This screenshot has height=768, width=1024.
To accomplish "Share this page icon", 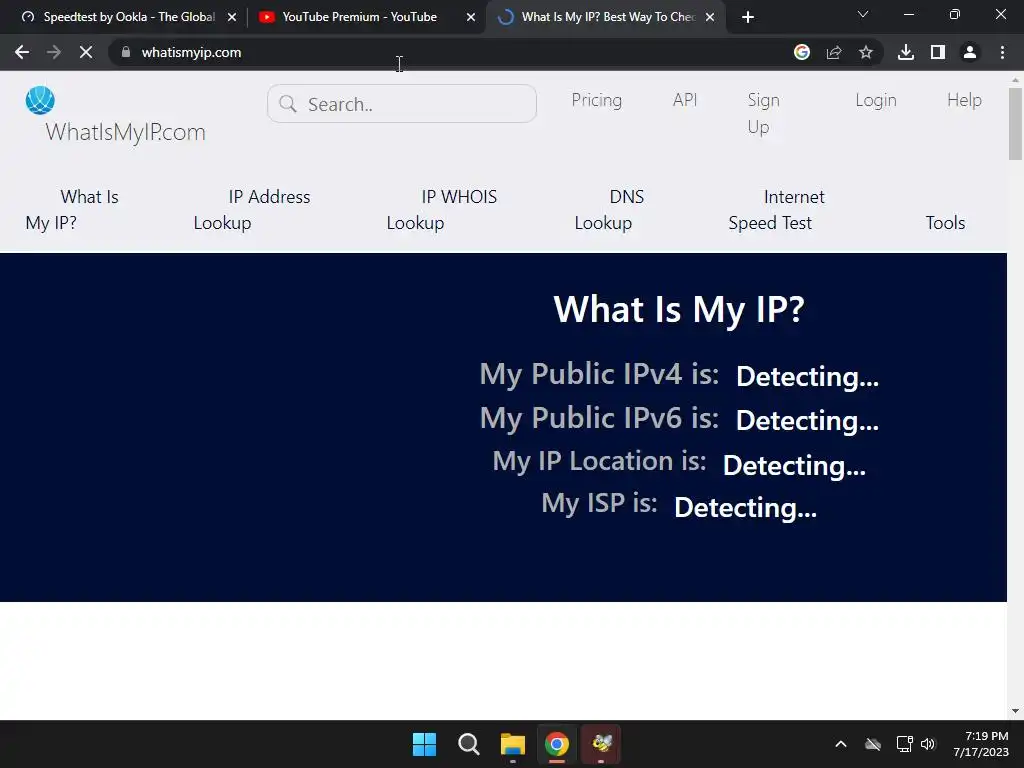I will (834, 52).
